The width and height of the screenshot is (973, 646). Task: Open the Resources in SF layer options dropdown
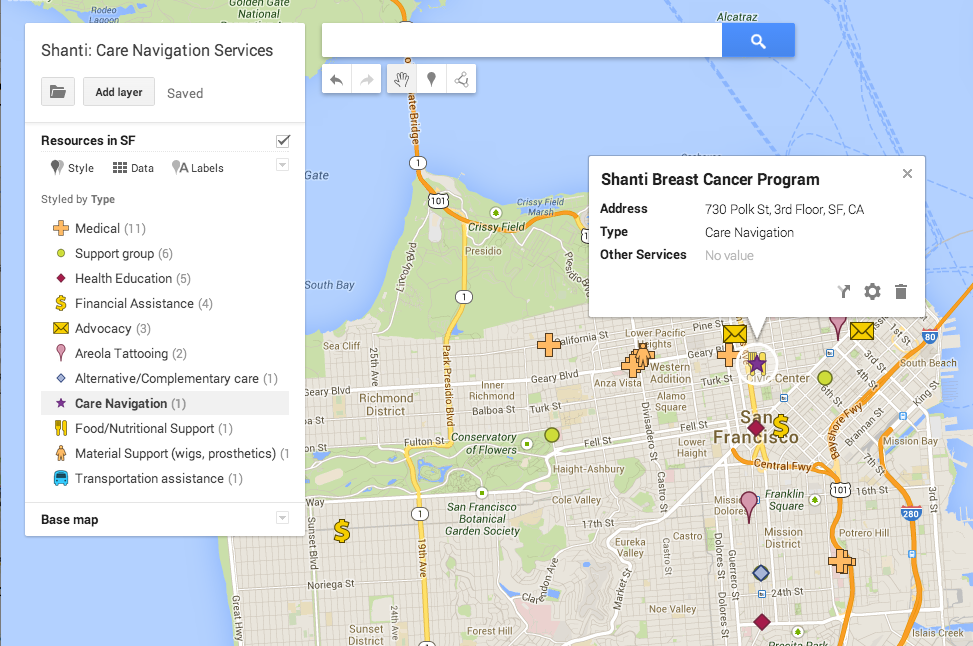click(282, 165)
